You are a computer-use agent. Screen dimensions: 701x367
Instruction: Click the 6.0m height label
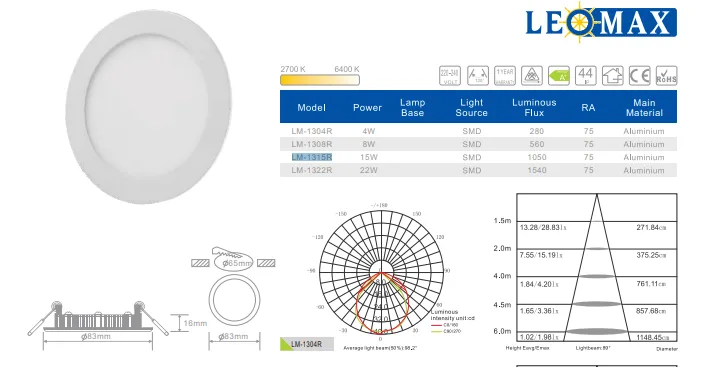502,331
